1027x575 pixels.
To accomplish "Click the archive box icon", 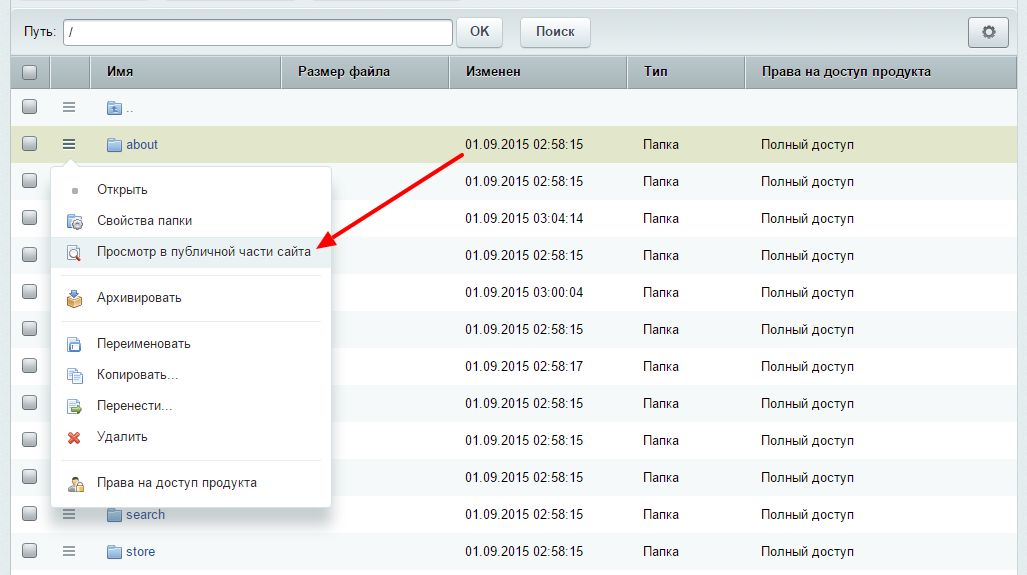I will point(74,298).
